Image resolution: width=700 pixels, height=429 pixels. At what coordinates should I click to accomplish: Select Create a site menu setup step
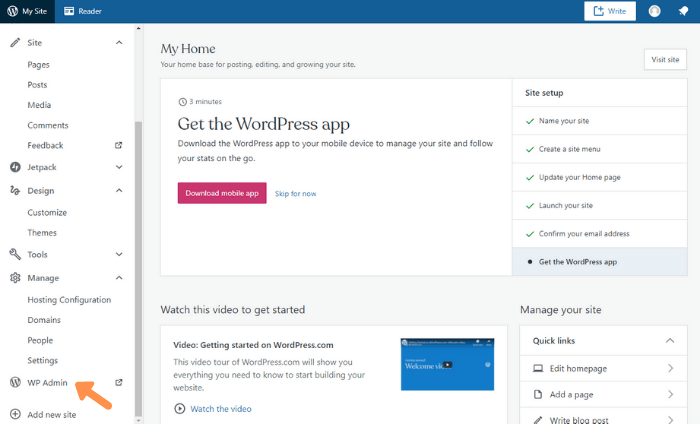[x=600, y=149]
